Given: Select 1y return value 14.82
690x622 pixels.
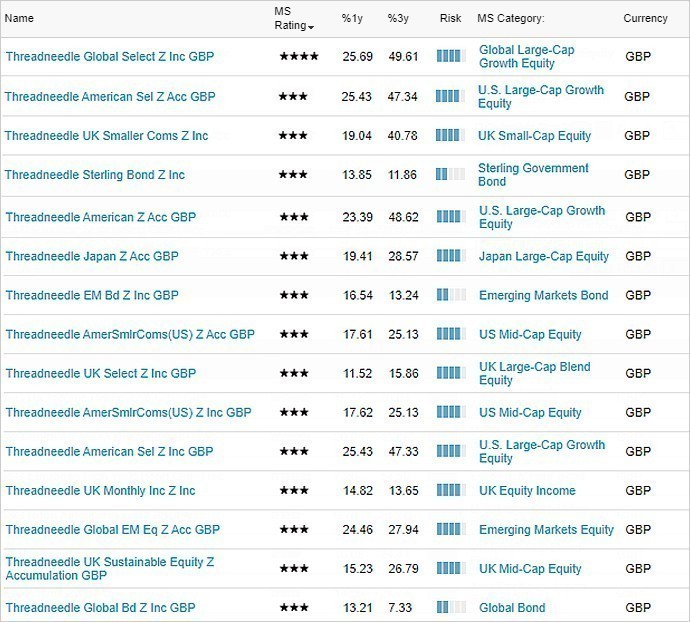Looking at the screenshot, I should 358,490.
